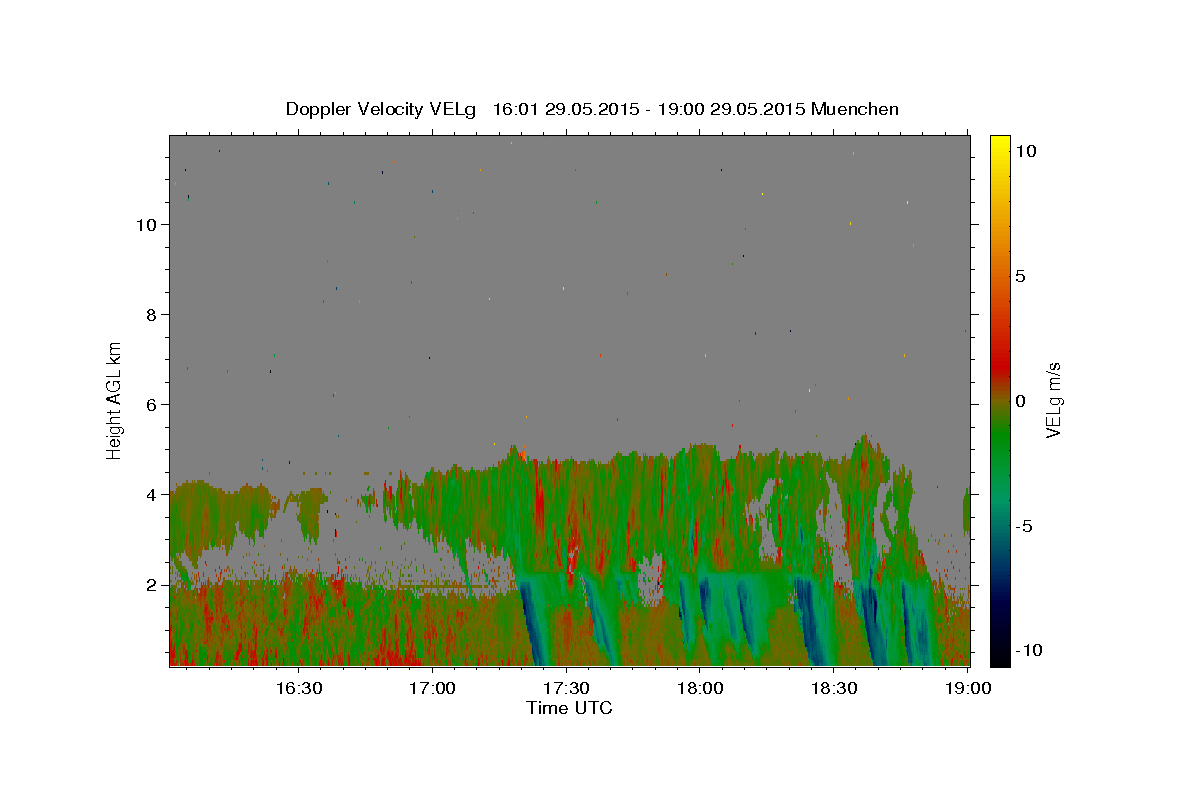Click the 19:00 time tick label
1200x800 pixels.
tap(968, 688)
